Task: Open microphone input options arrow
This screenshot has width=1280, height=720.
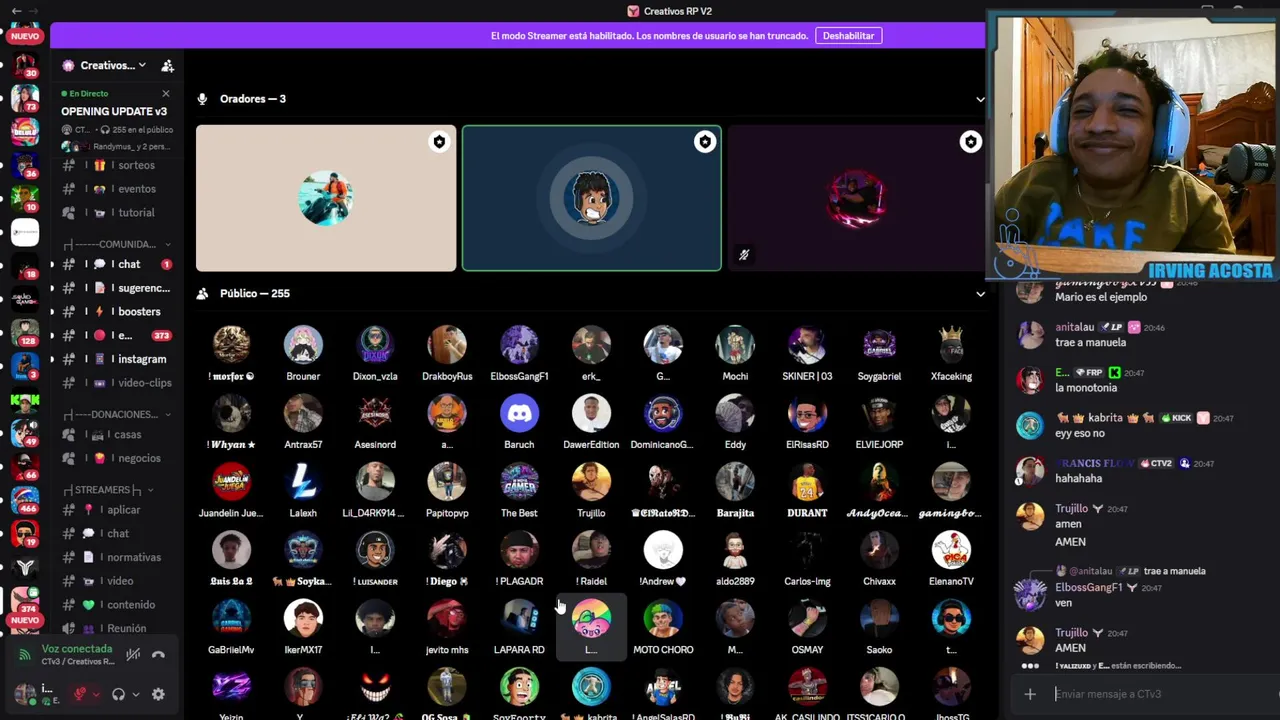Action: 96,694
